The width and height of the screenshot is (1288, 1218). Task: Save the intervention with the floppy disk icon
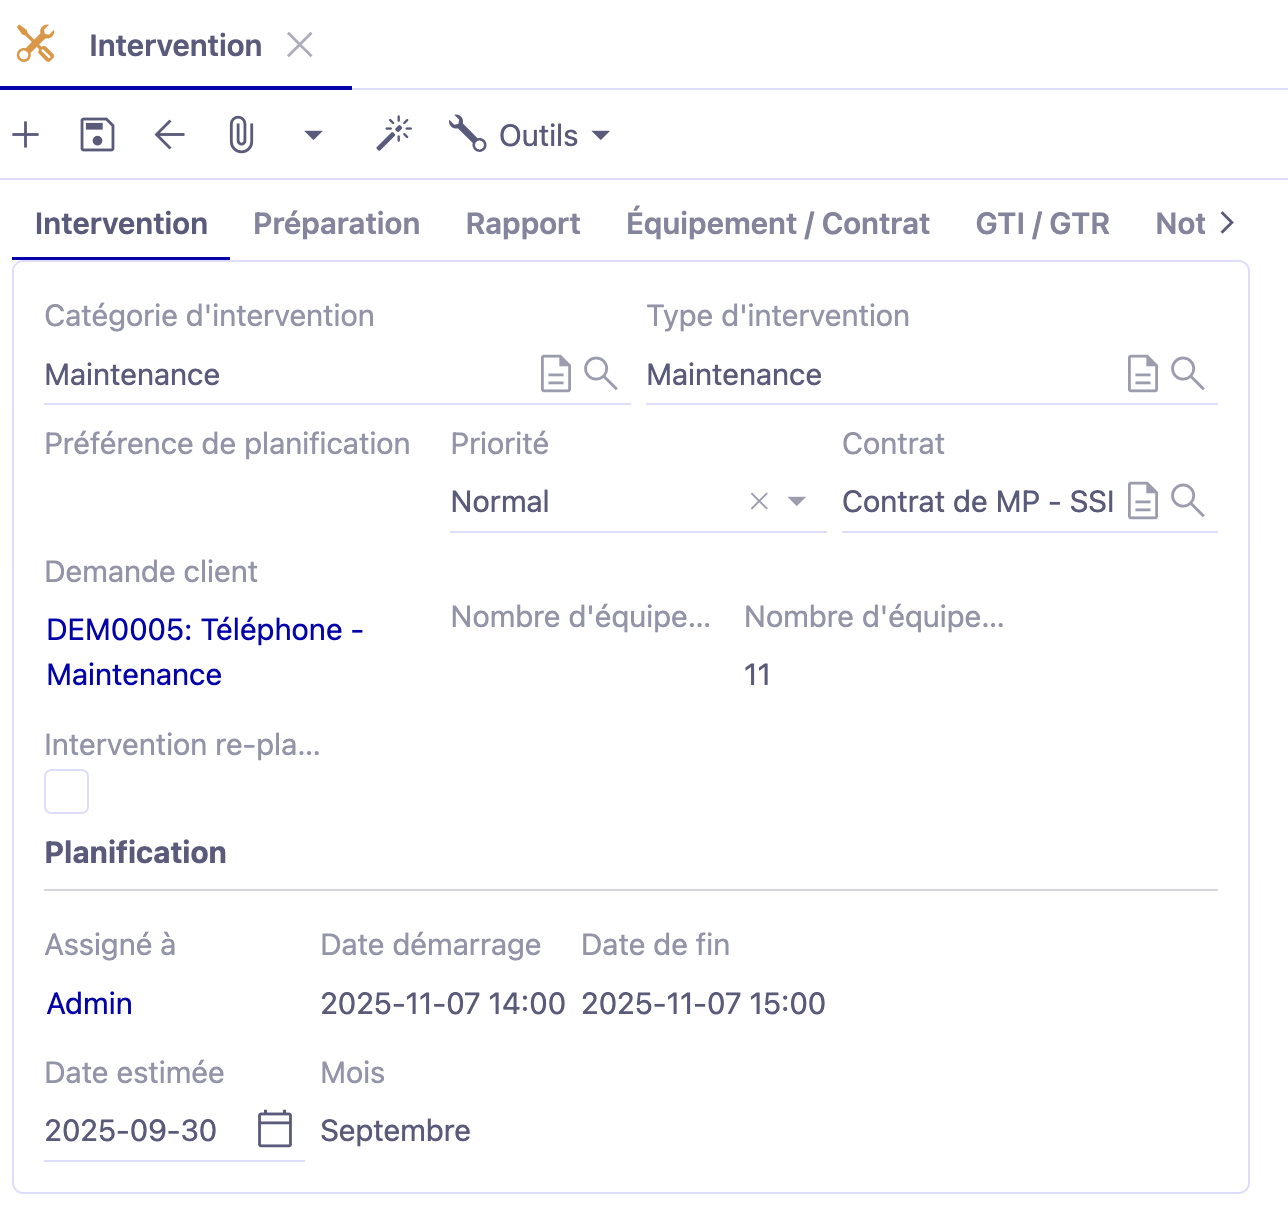tap(97, 135)
